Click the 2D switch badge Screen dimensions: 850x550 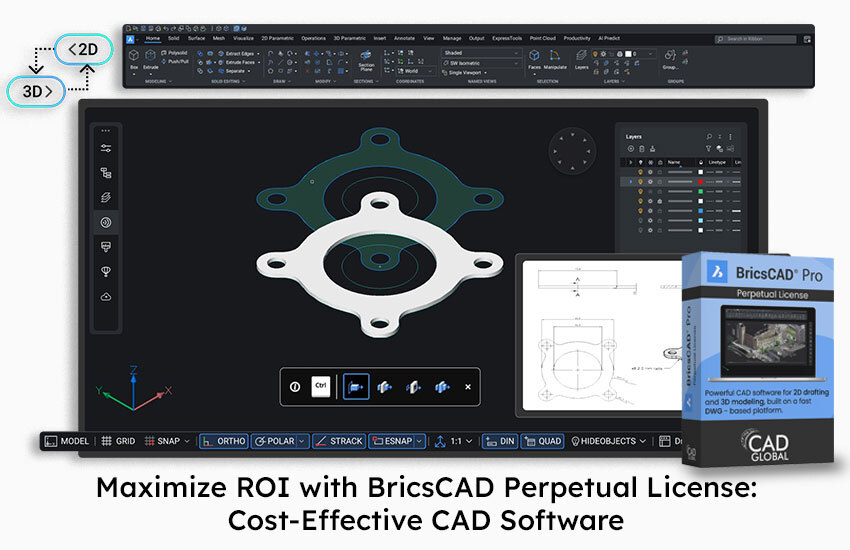[83, 50]
